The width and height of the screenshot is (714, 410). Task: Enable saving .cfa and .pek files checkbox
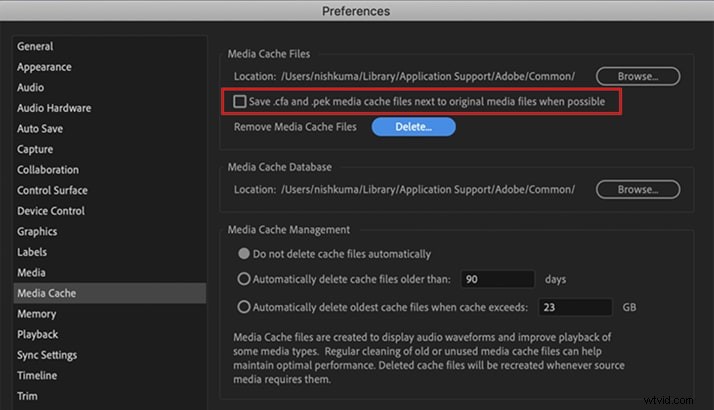click(240, 102)
